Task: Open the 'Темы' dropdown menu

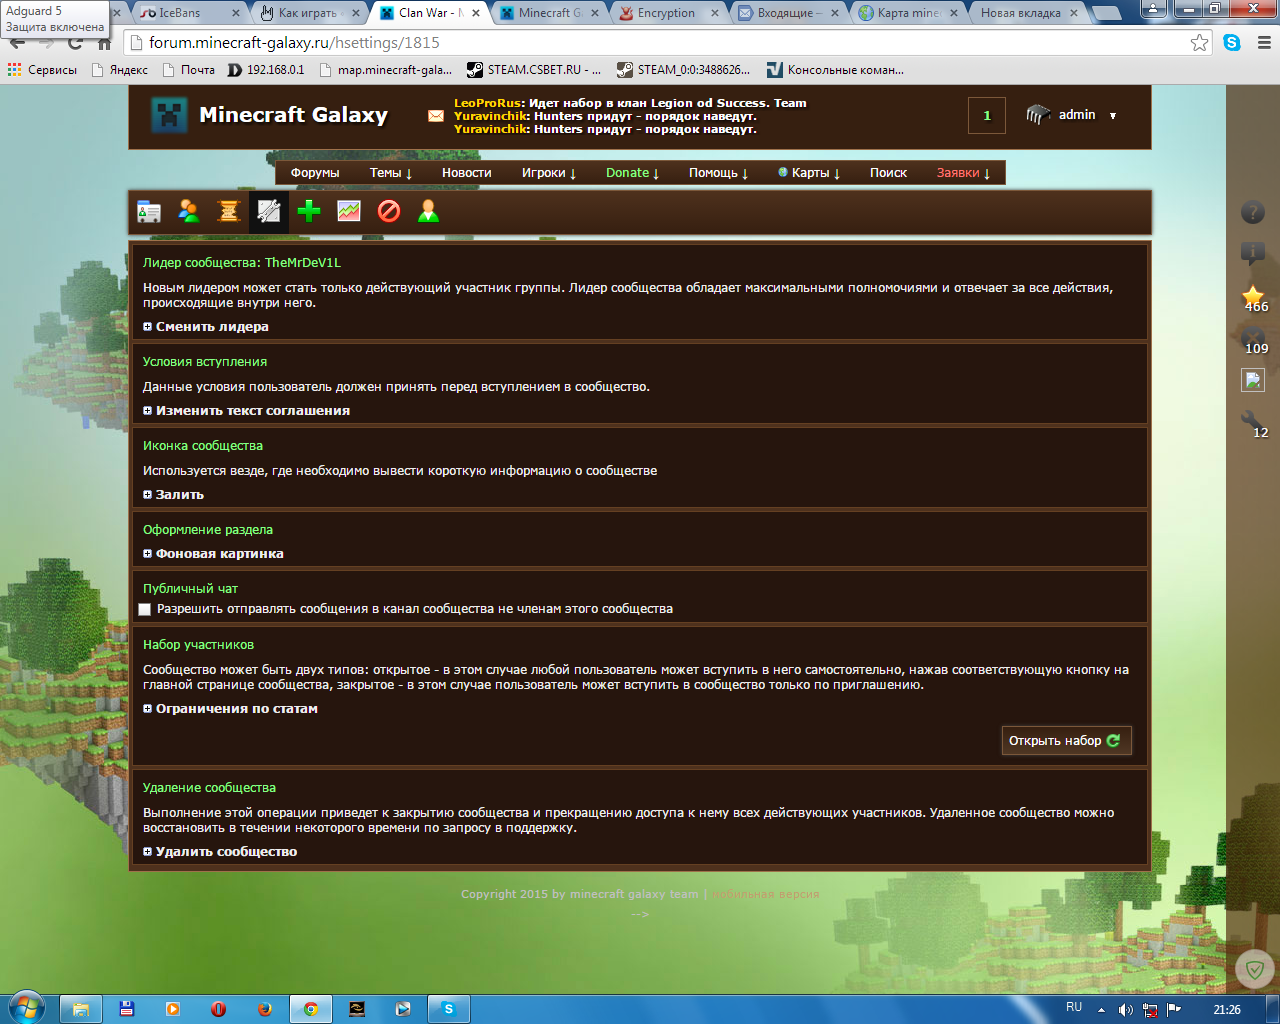Action: tap(391, 173)
